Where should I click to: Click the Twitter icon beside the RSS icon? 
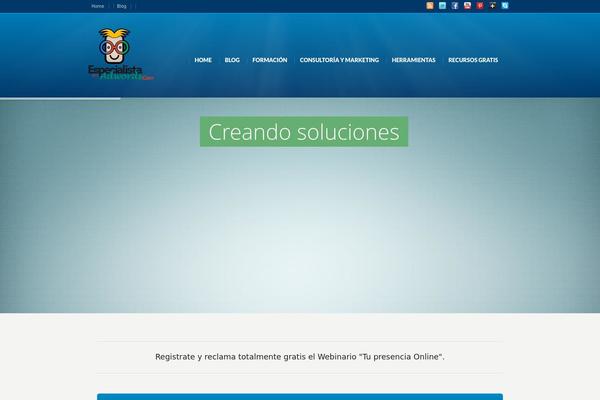click(x=442, y=6)
